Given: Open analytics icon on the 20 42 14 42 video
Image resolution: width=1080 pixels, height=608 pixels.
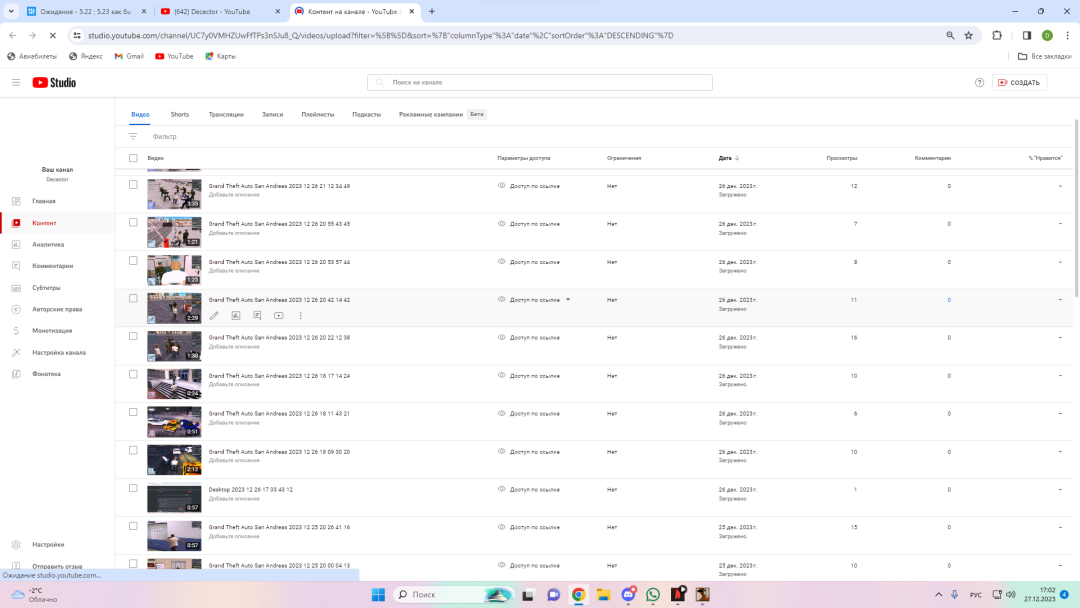Looking at the screenshot, I should click(x=236, y=315).
